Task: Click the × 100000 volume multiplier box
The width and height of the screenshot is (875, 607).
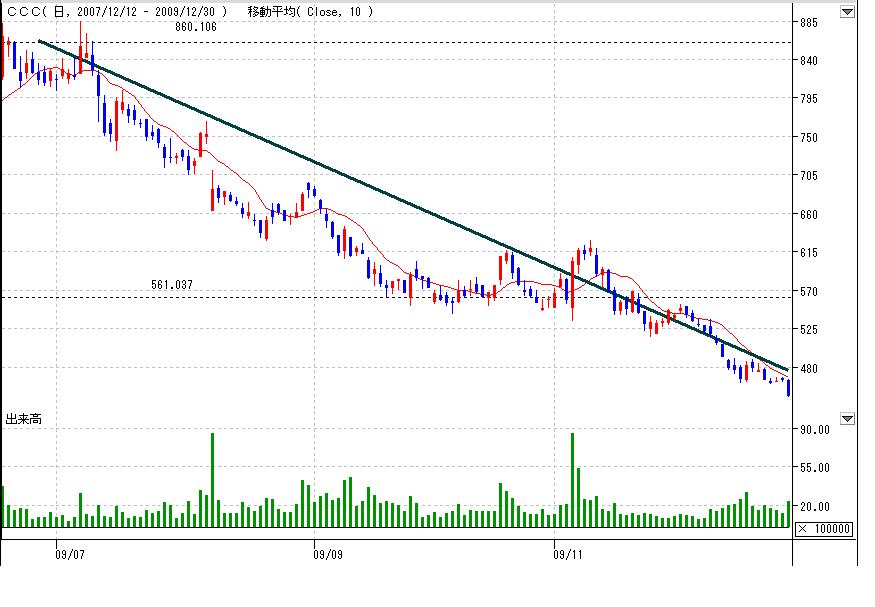Action: pyautogui.click(x=825, y=529)
